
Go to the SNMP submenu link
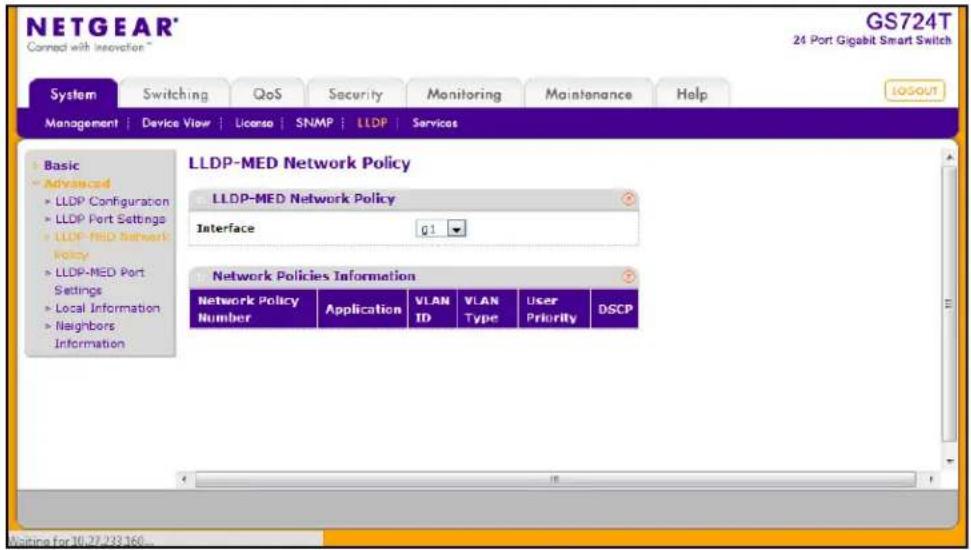314,123
